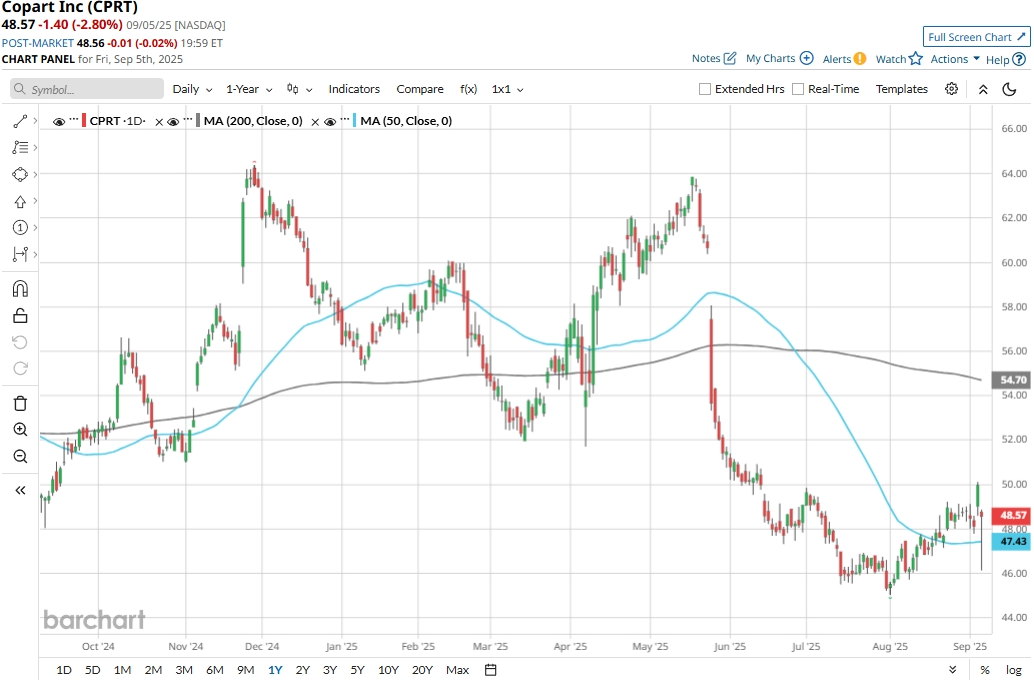Click the Notes edit icon
1034x680 pixels.
tap(730, 58)
